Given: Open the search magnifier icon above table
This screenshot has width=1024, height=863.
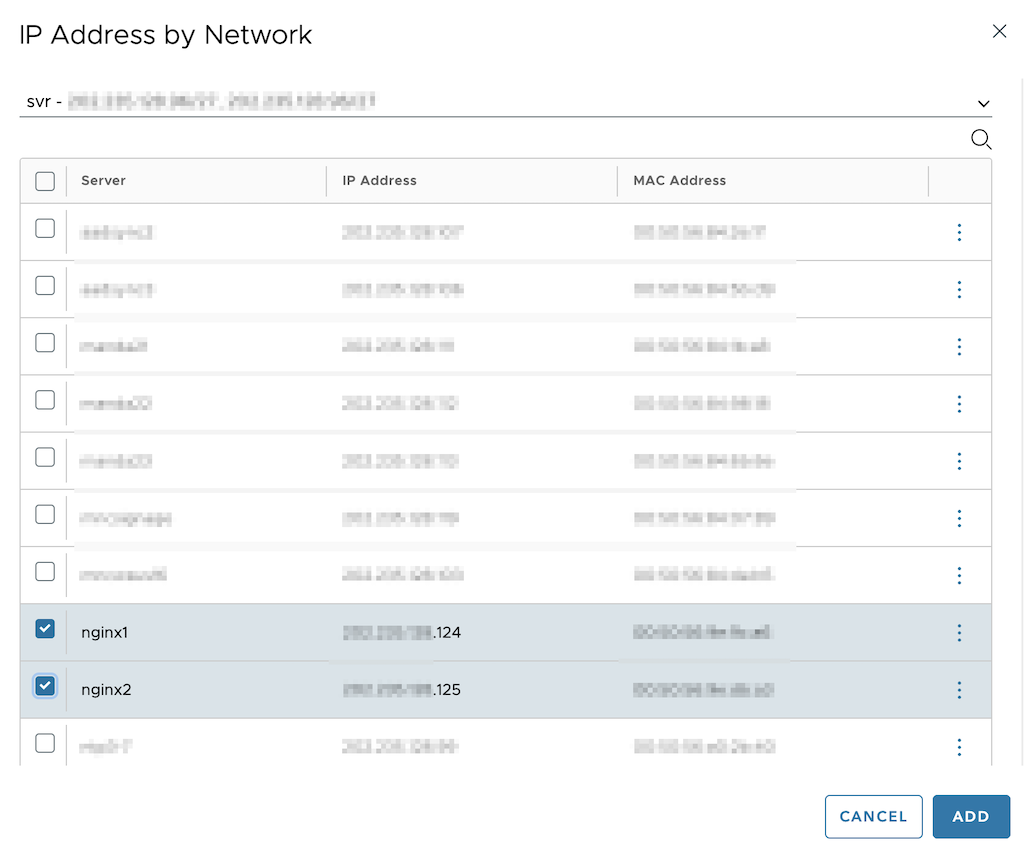Looking at the screenshot, I should [981, 139].
